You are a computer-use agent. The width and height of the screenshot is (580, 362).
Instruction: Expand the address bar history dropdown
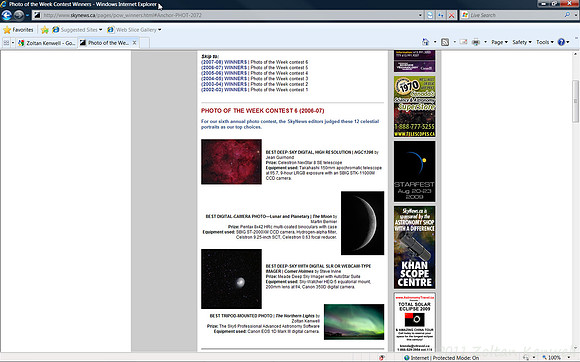click(x=420, y=15)
